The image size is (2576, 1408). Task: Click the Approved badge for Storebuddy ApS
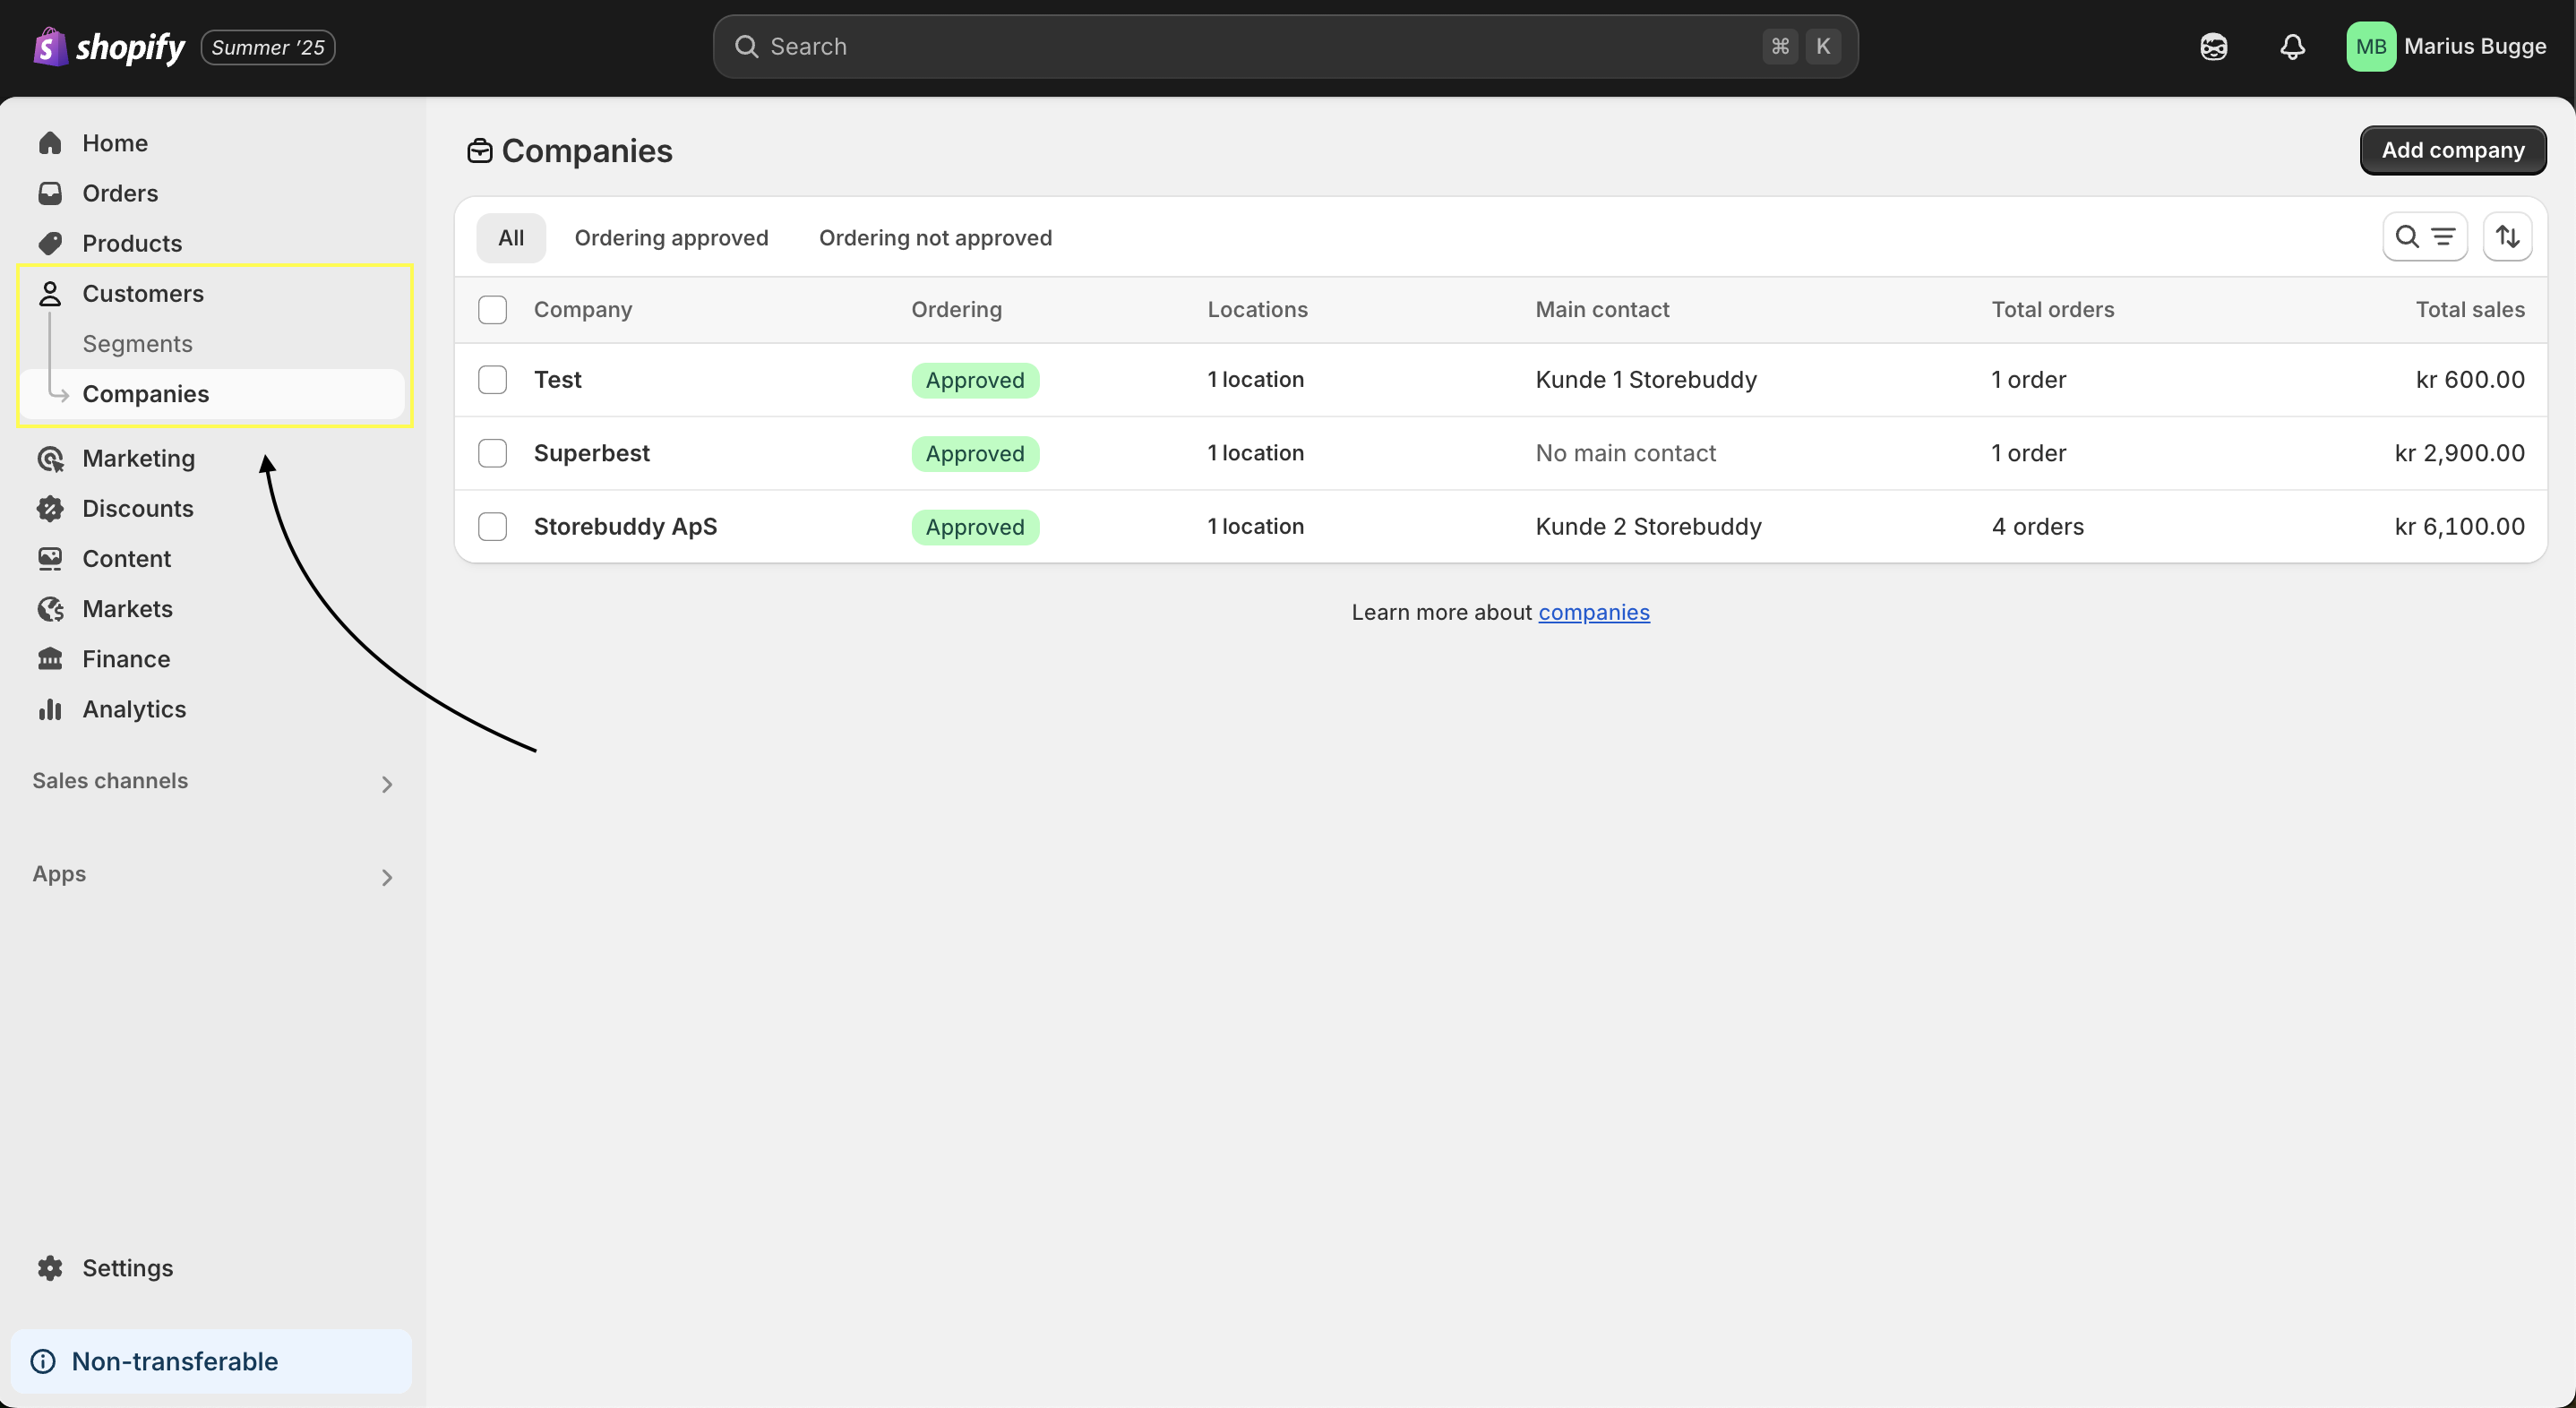975,527
